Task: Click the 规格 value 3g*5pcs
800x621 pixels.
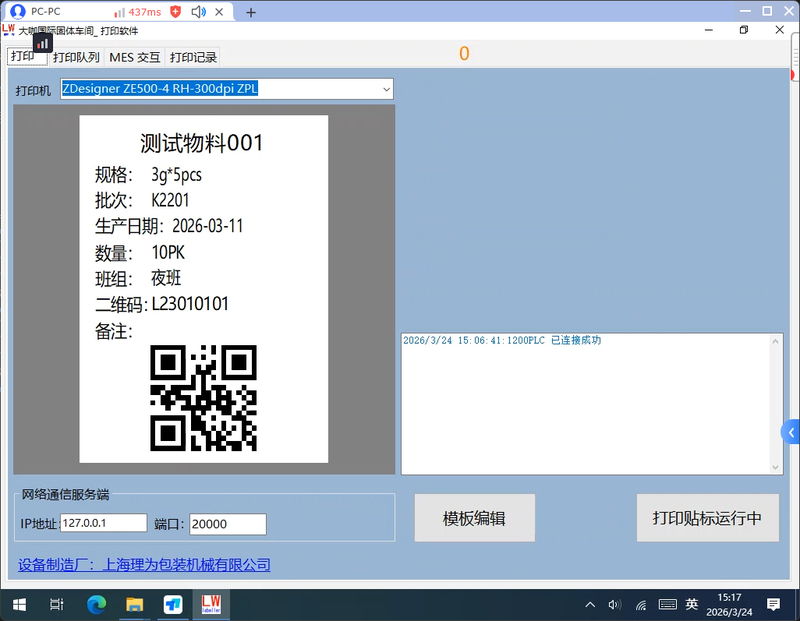Action: click(177, 175)
